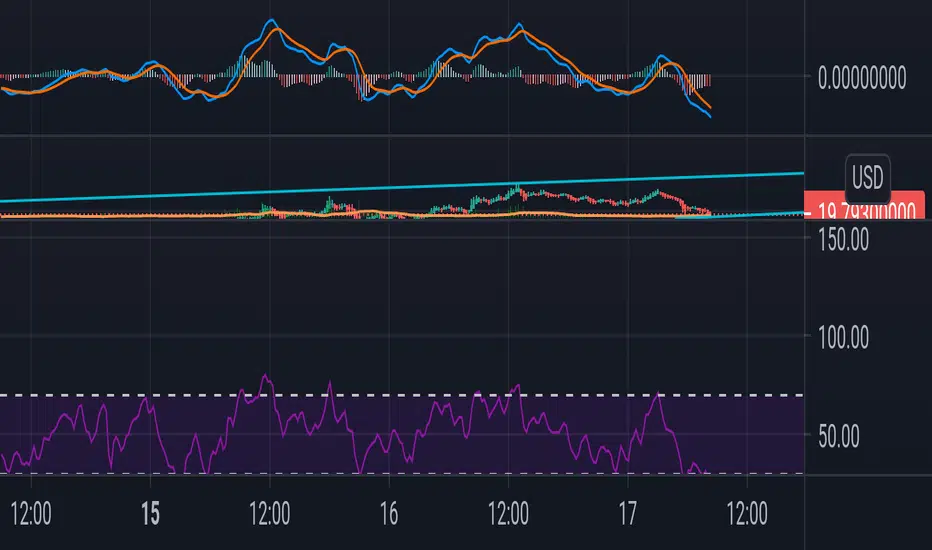Click the 12:00 label between 15 and 16

(x=269, y=514)
